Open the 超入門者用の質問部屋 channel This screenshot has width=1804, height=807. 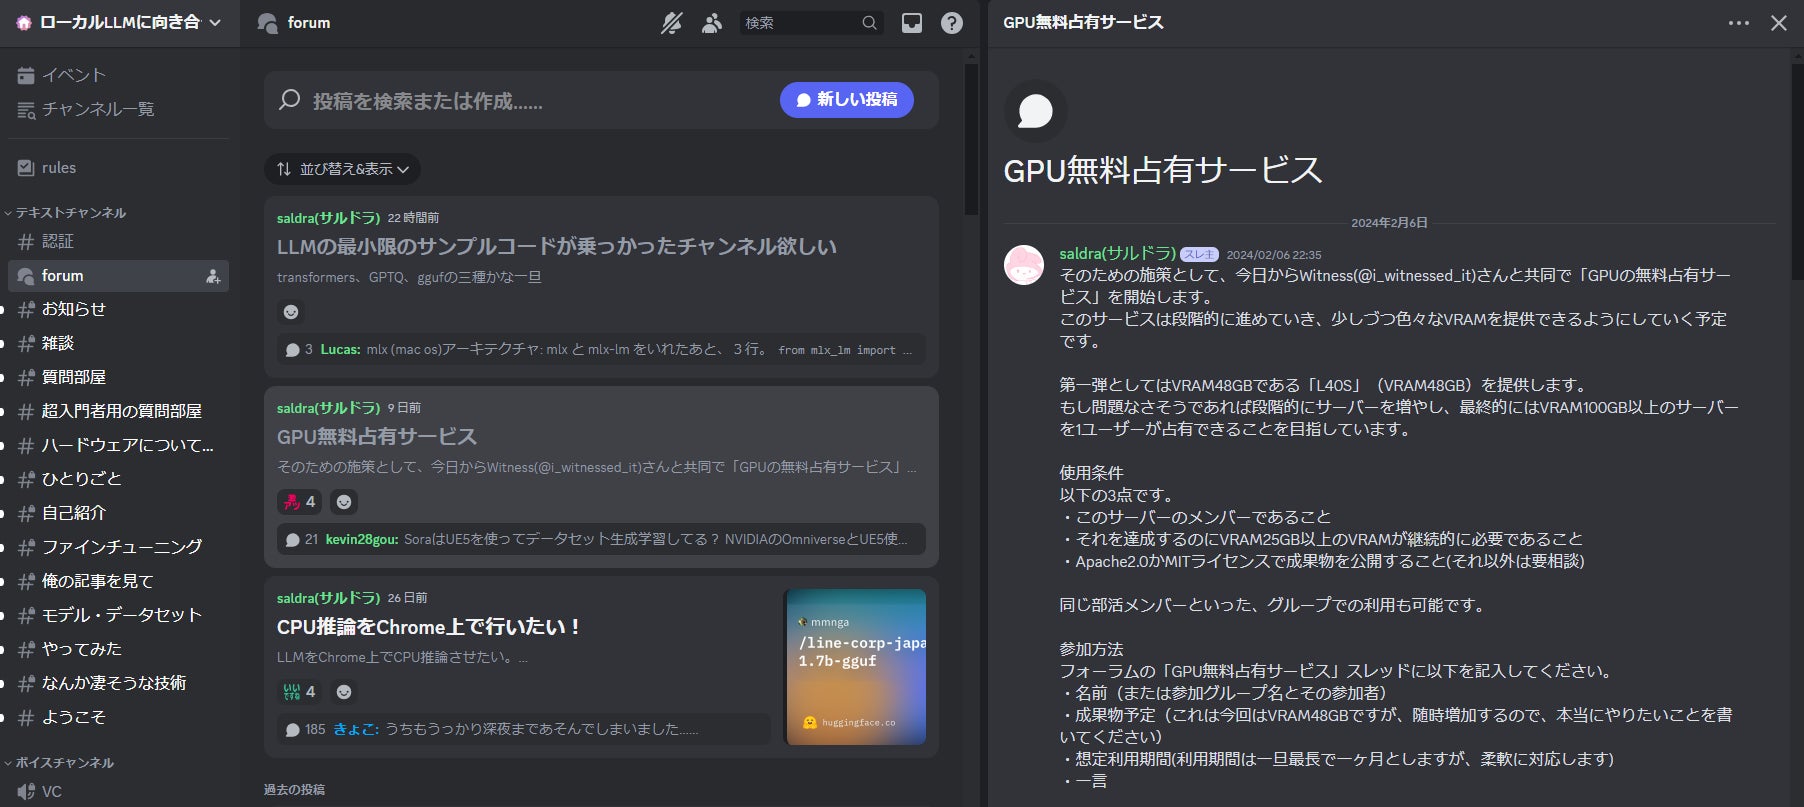click(x=118, y=412)
